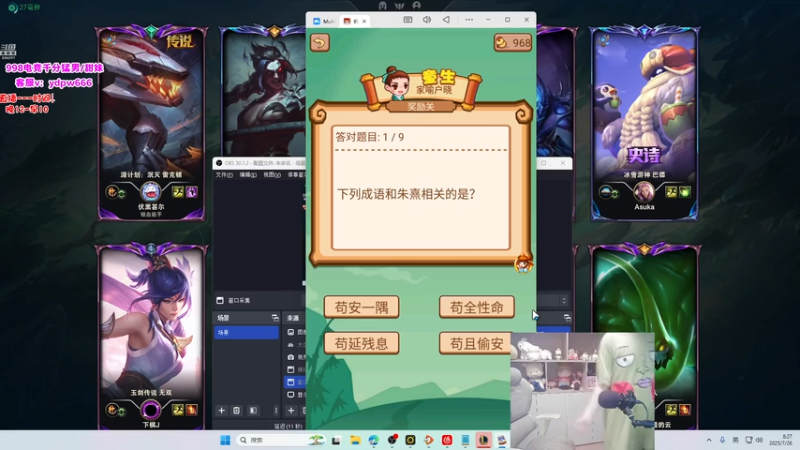Choose the answer 苟安一隅
The width and height of the screenshot is (800, 450).
(x=361, y=307)
